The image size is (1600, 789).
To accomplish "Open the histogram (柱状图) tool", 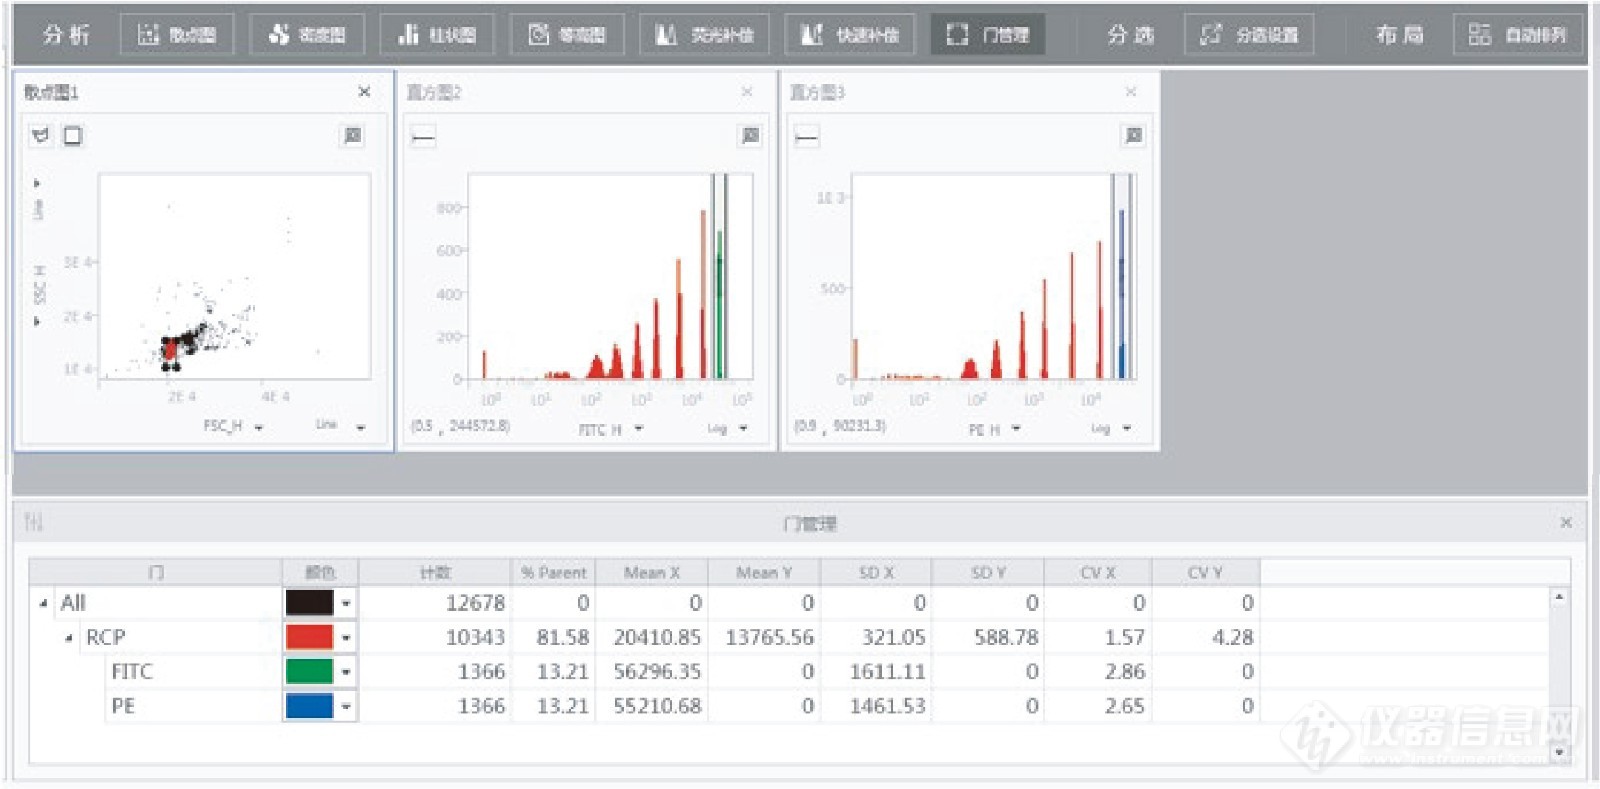I will [x=437, y=35].
